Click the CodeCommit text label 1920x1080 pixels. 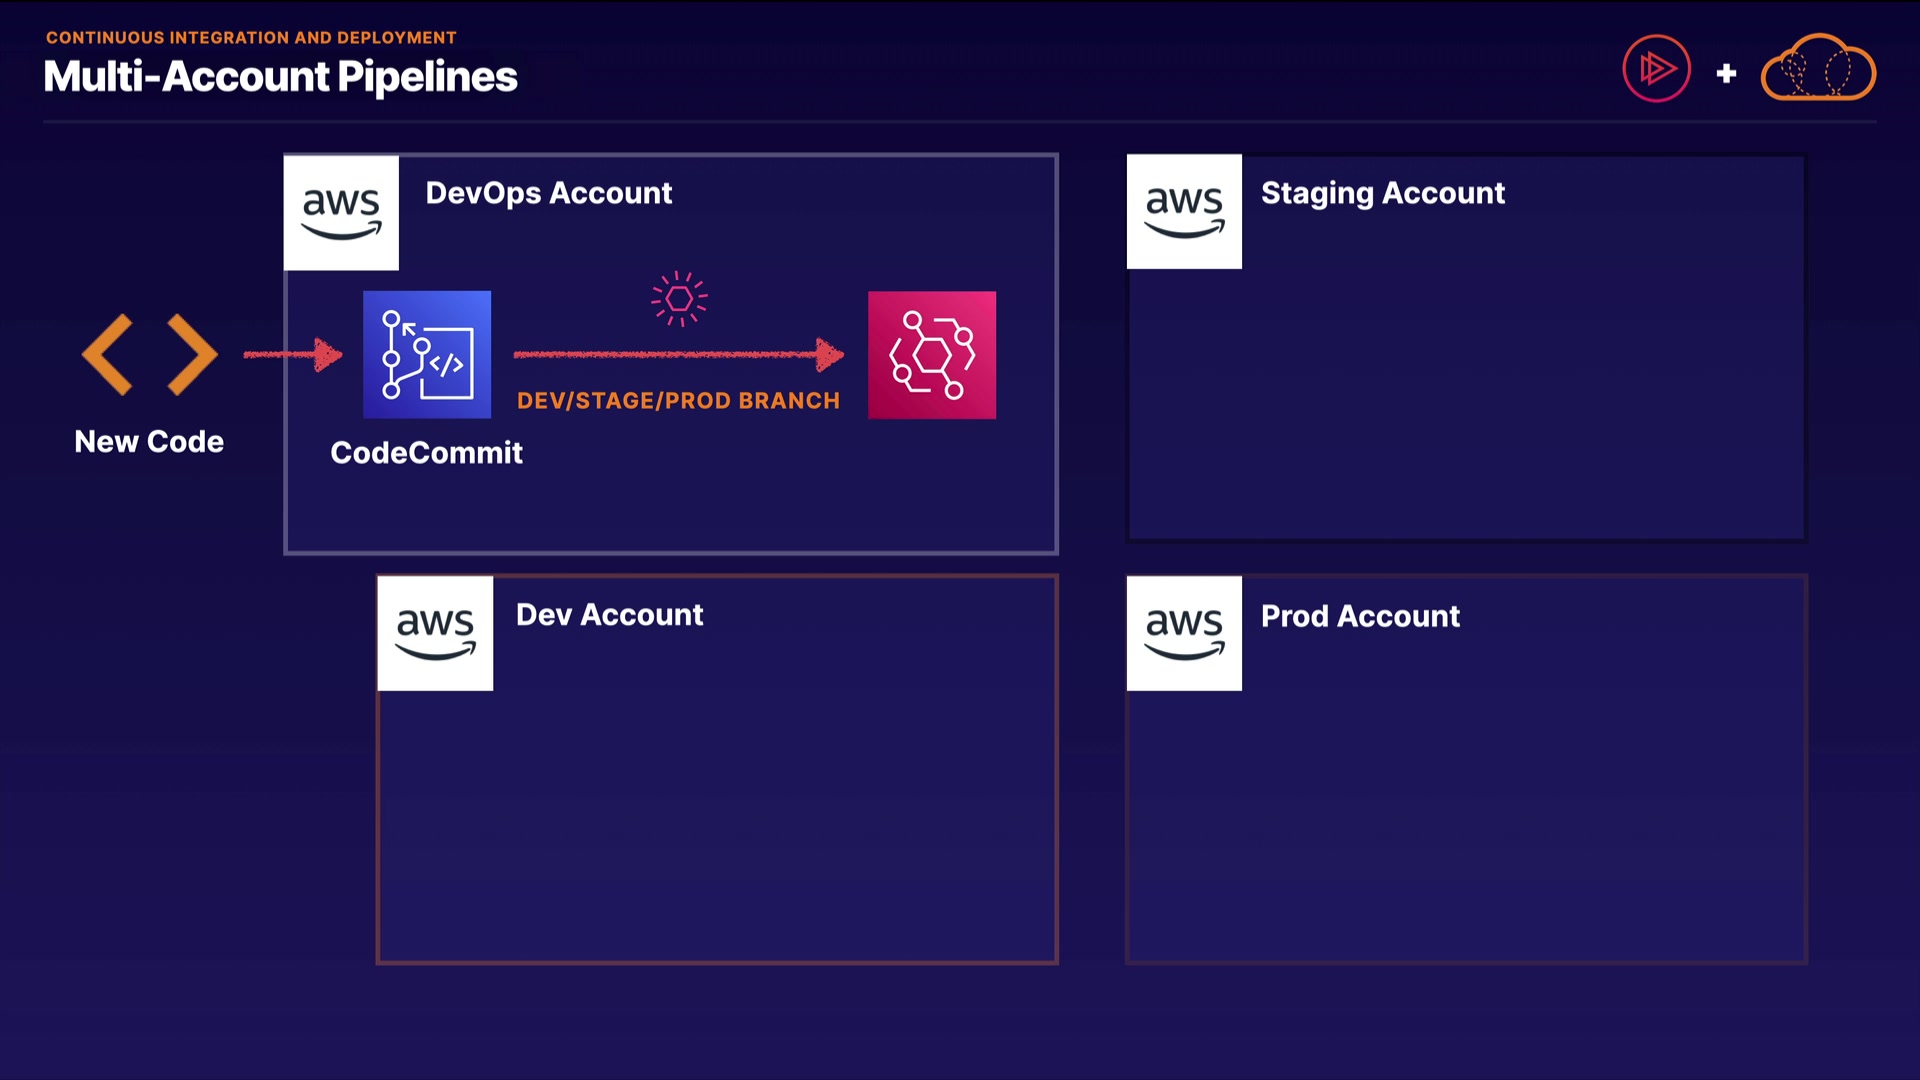426,453
